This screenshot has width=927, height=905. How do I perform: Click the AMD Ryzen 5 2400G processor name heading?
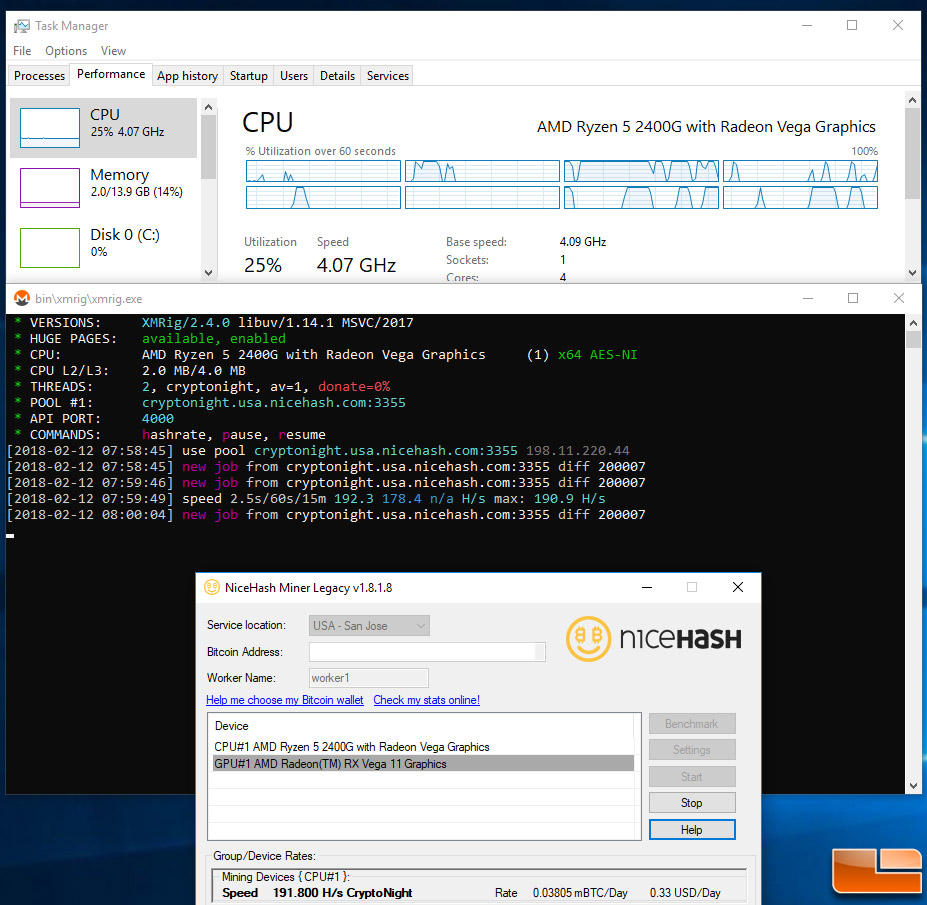click(x=706, y=126)
